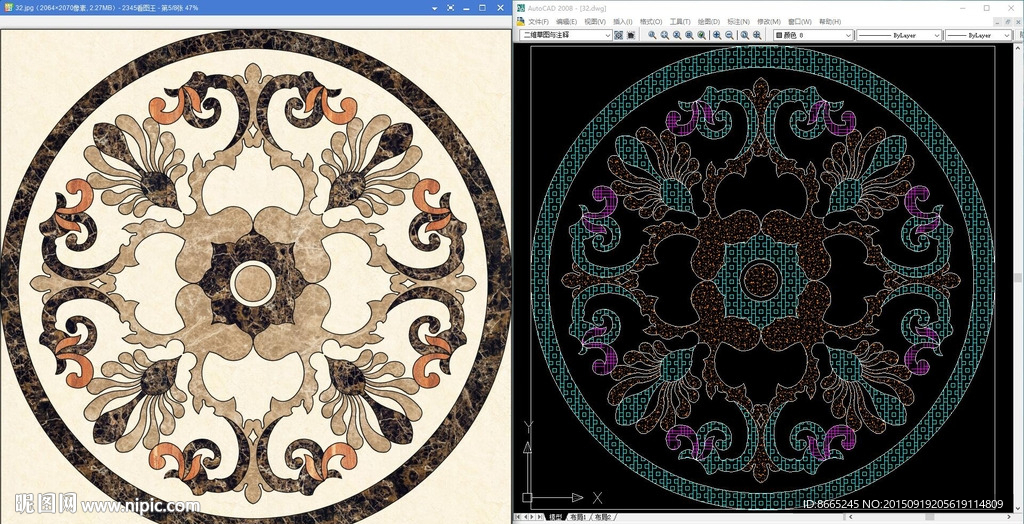The image size is (1024, 524).
Task: Expand the workspace dropdown 二维草图与注释
Action: coord(607,35)
